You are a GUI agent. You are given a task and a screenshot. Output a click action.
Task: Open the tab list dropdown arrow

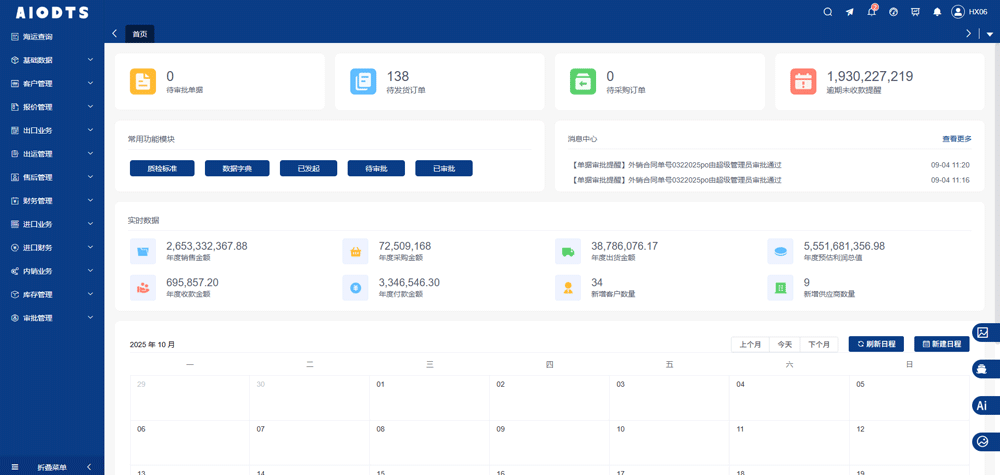(990, 34)
